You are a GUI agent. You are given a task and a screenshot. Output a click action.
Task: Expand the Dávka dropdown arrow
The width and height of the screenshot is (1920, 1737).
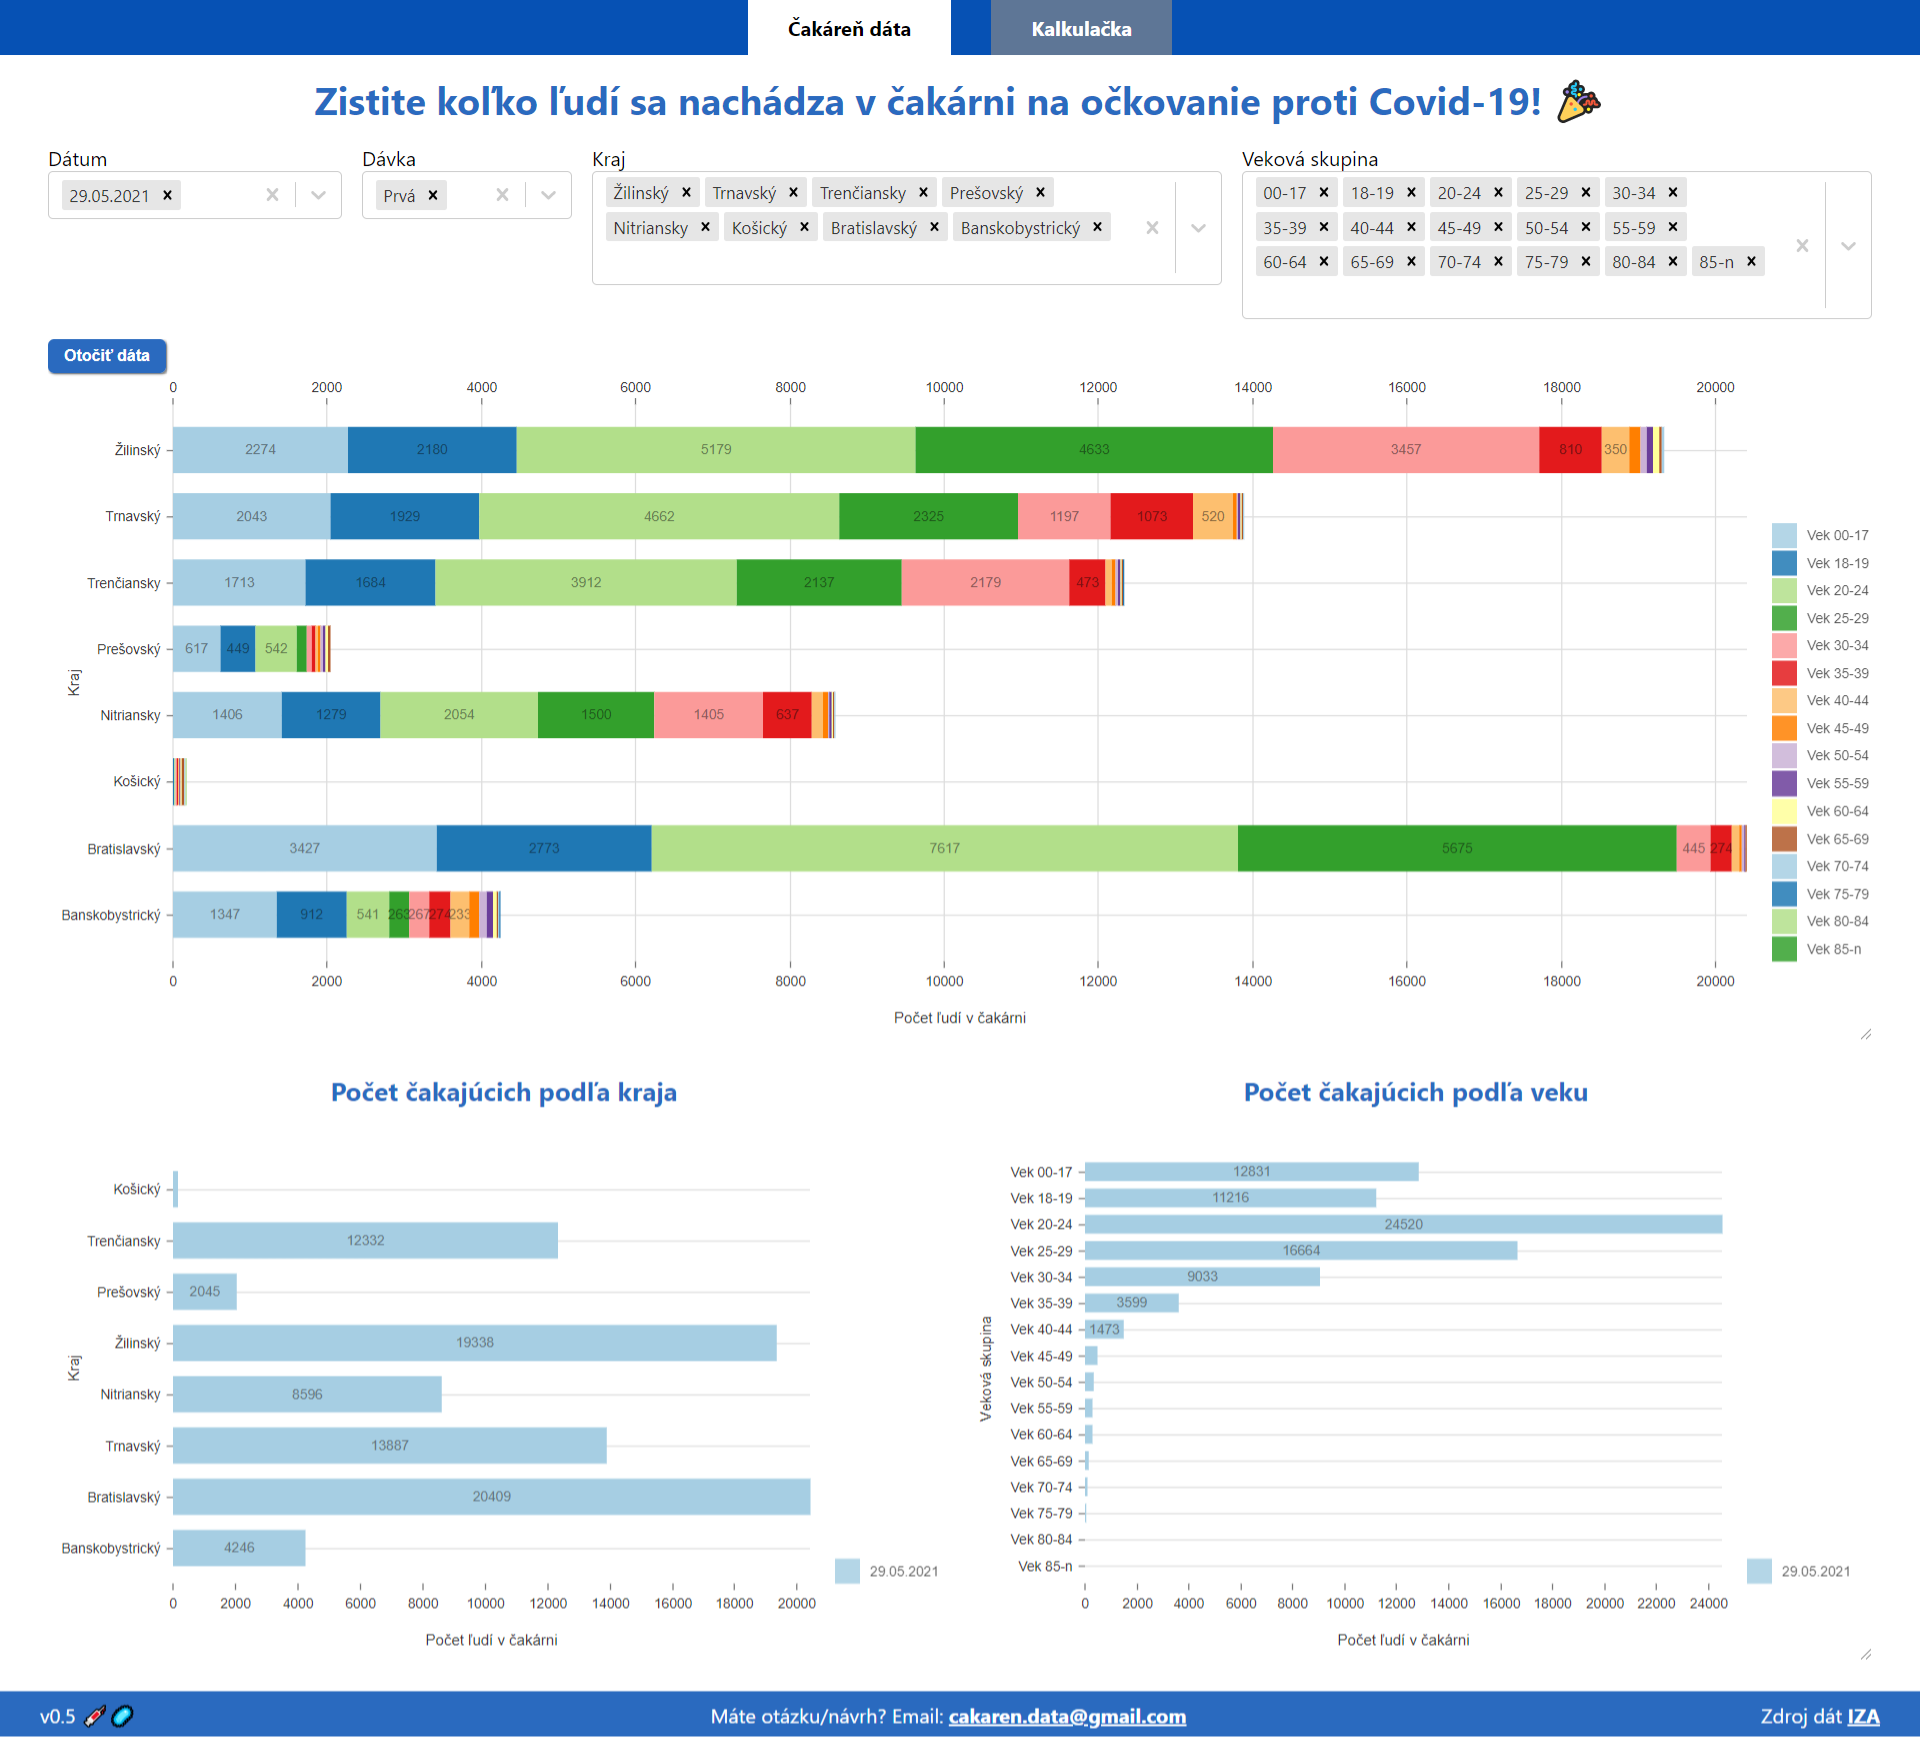(548, 196)
